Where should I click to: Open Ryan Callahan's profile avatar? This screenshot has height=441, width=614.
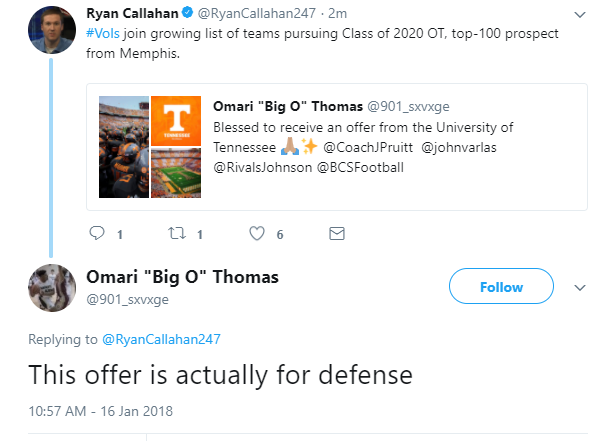click(x=52, y=30)
